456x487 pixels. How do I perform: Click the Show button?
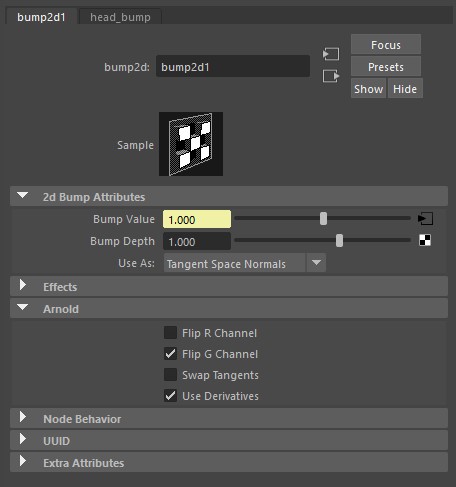[368, 89]
